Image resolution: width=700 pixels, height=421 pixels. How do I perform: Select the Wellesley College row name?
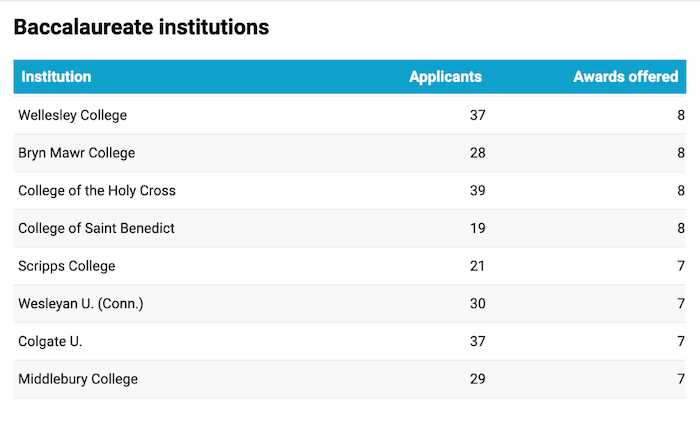tap(73, 115)
